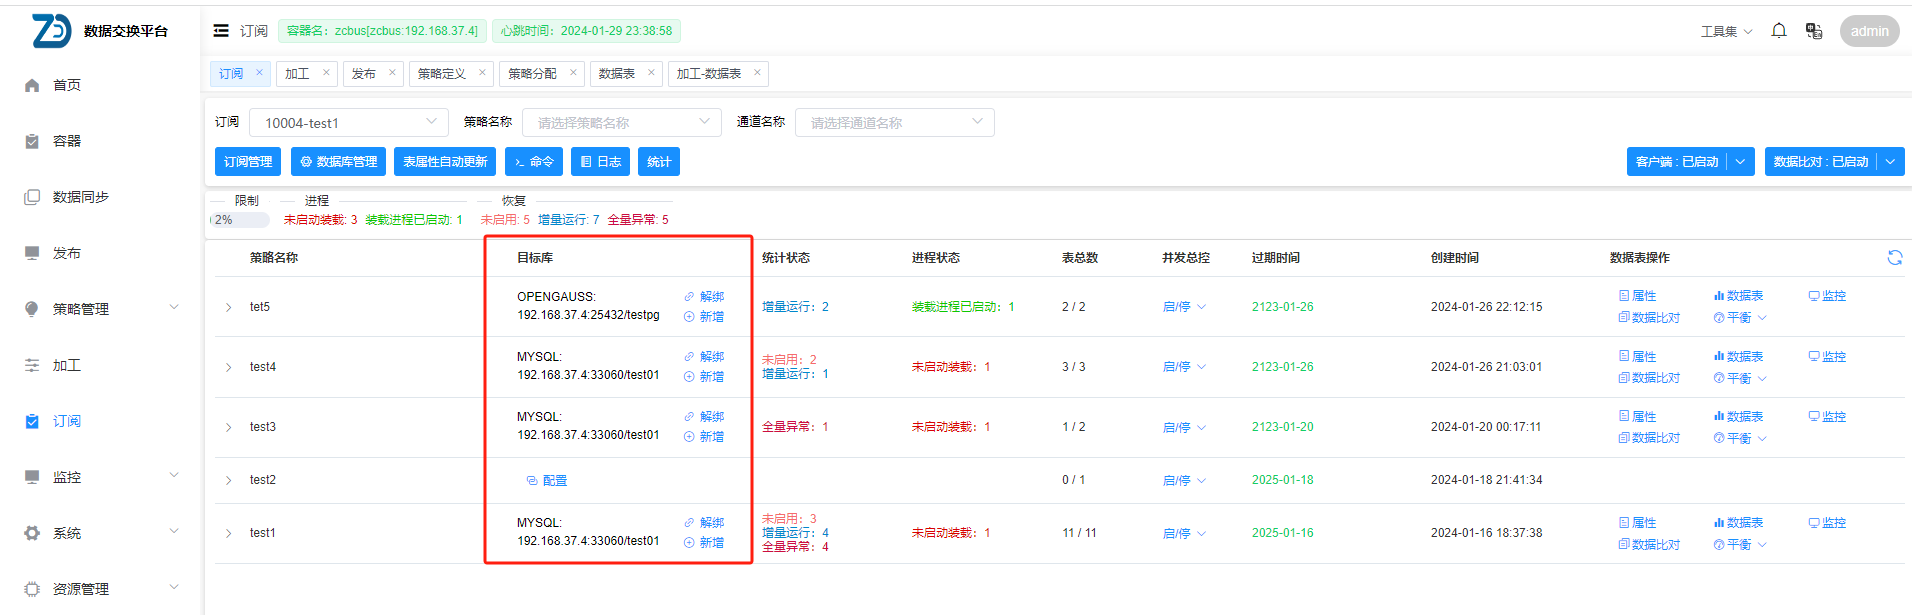Click the language translation icon
The image size is (1912, 615).
pos(1813,31)
